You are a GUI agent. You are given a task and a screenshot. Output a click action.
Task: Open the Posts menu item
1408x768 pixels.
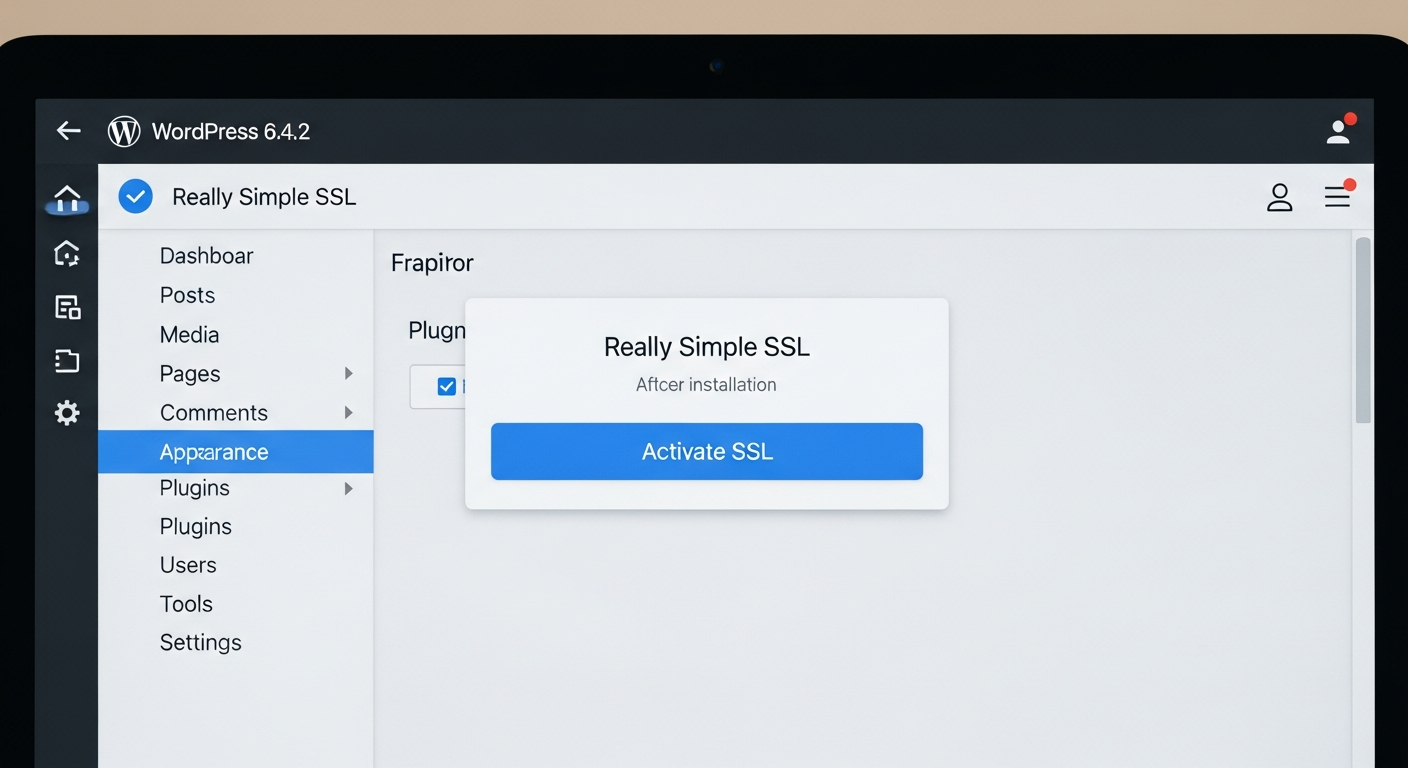[188, 295]
